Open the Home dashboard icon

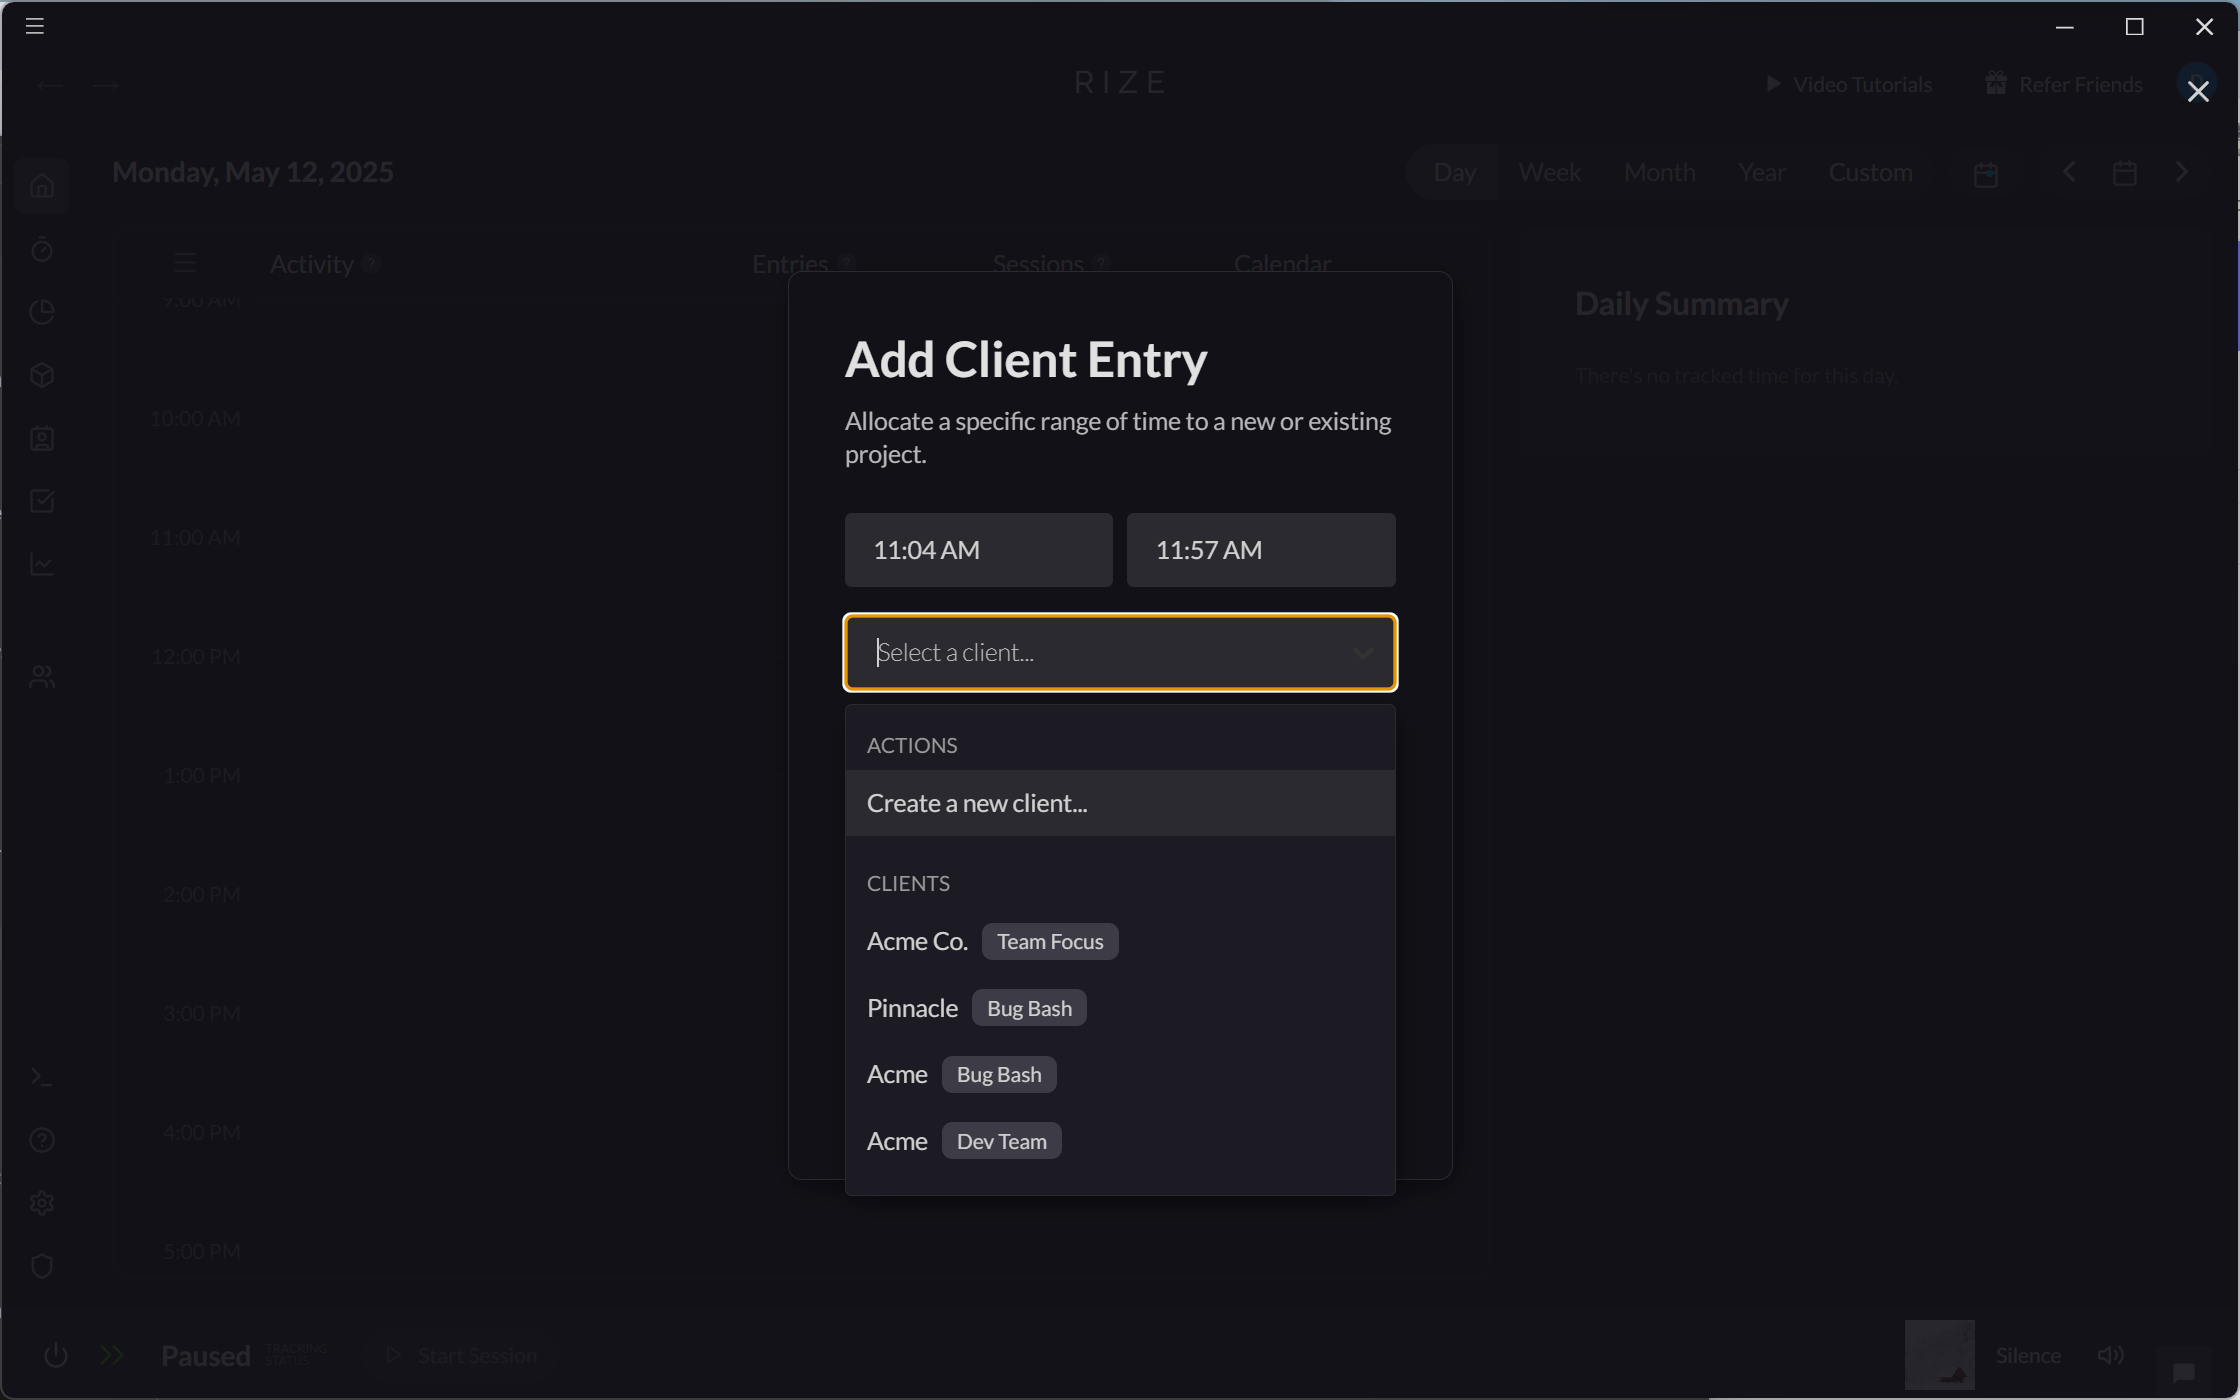pyautogui.click(x=42, y=186)
